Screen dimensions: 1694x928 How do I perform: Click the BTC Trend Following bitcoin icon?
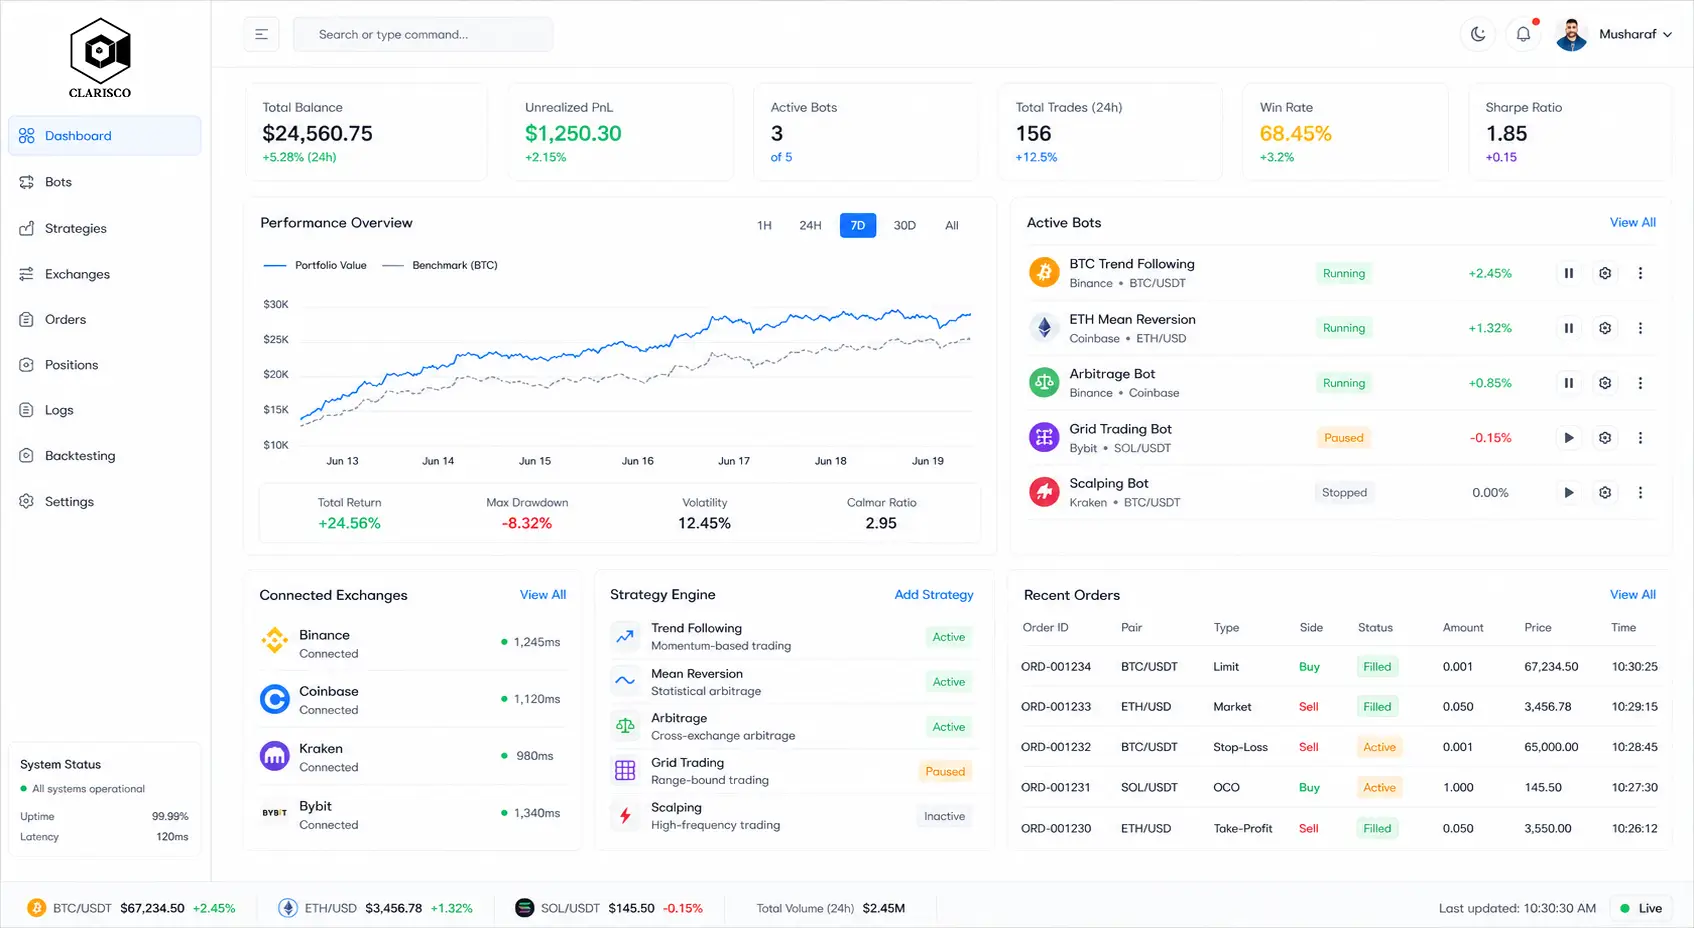[x=1044, y=272]
